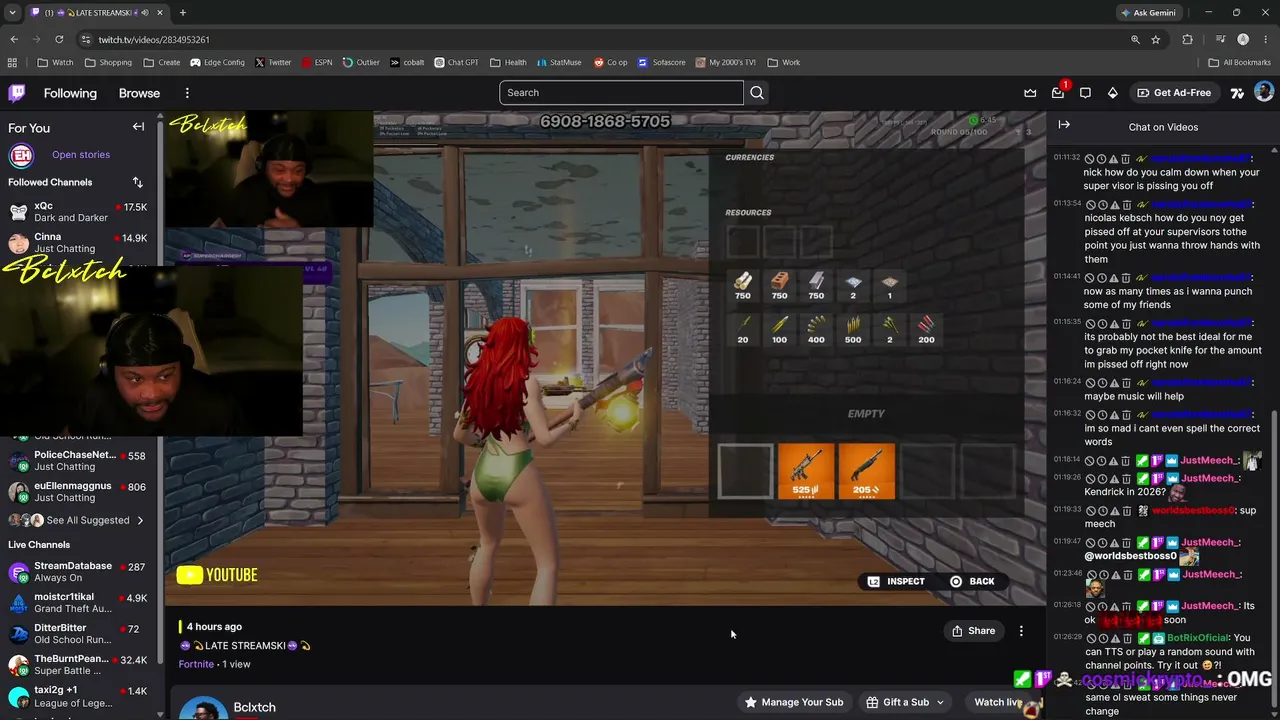Click Manage Your Sub
The width and height of the screenshot is (1280, 720).
pyautogui.click(x=795, y=702)
